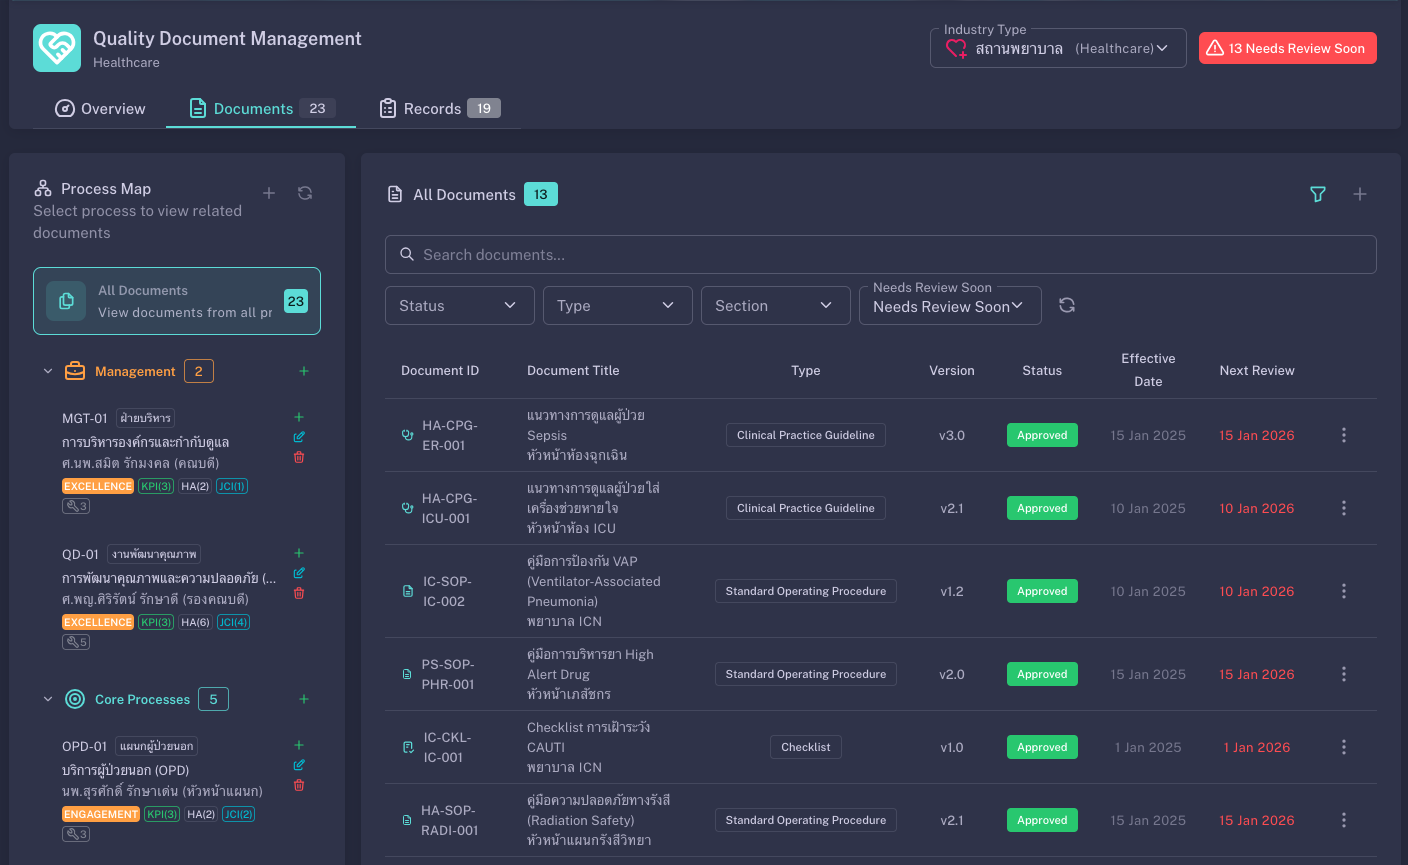Delete the QD-01 process with trash icon
Image resolution: width=1408 pixels, height=865 pixels.
tap(299, 593)
